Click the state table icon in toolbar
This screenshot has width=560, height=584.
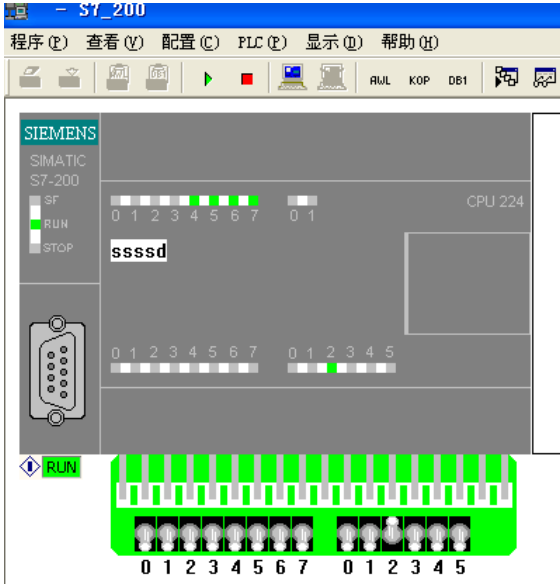[x=506, y=77]
